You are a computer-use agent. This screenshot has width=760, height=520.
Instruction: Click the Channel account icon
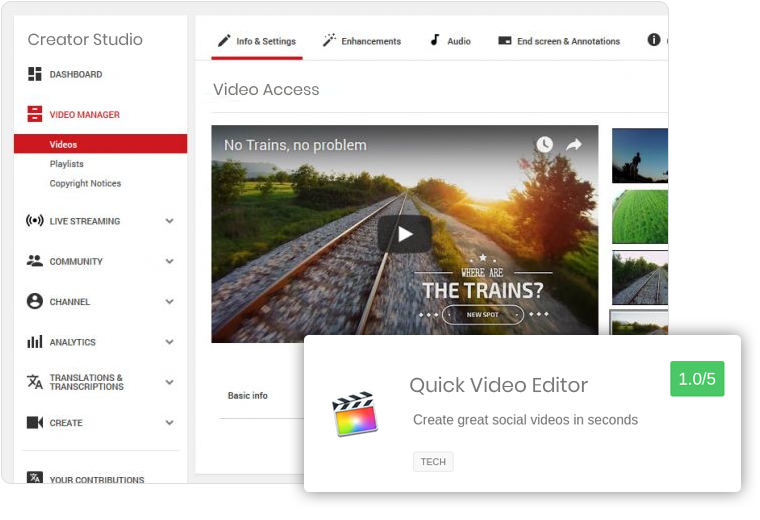(34, 301)
